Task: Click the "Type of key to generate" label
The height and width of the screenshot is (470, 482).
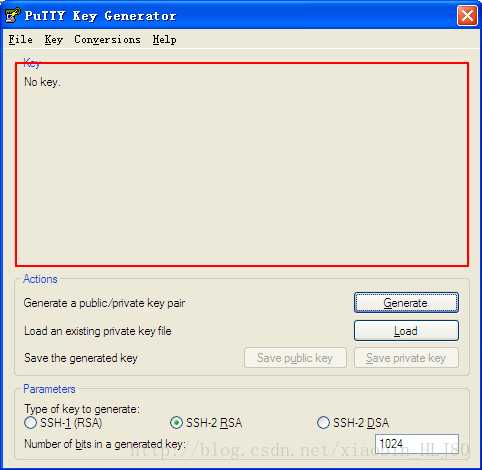Action: (82, 409)
